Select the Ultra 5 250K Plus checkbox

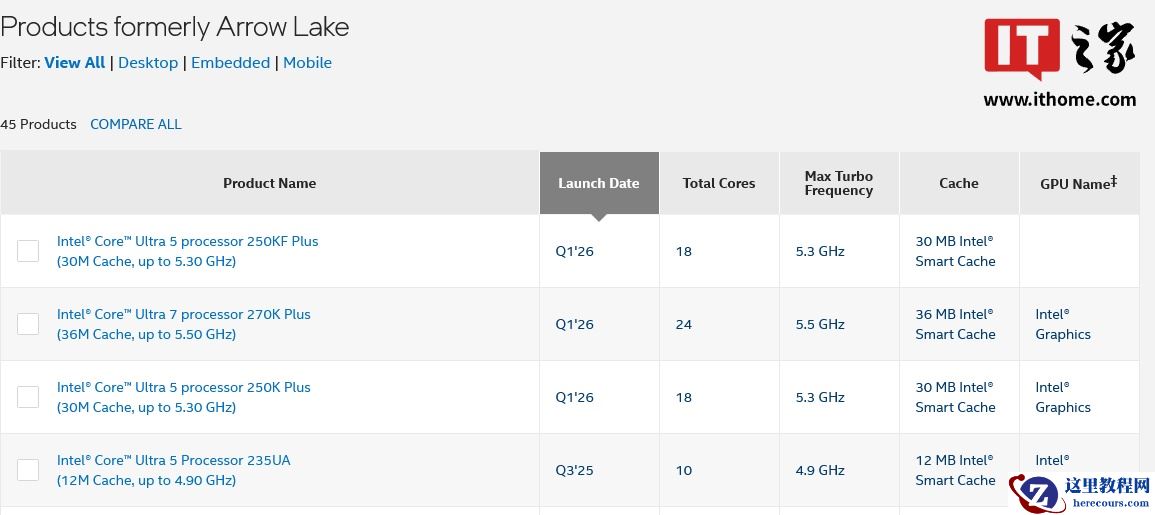point(28,397)
